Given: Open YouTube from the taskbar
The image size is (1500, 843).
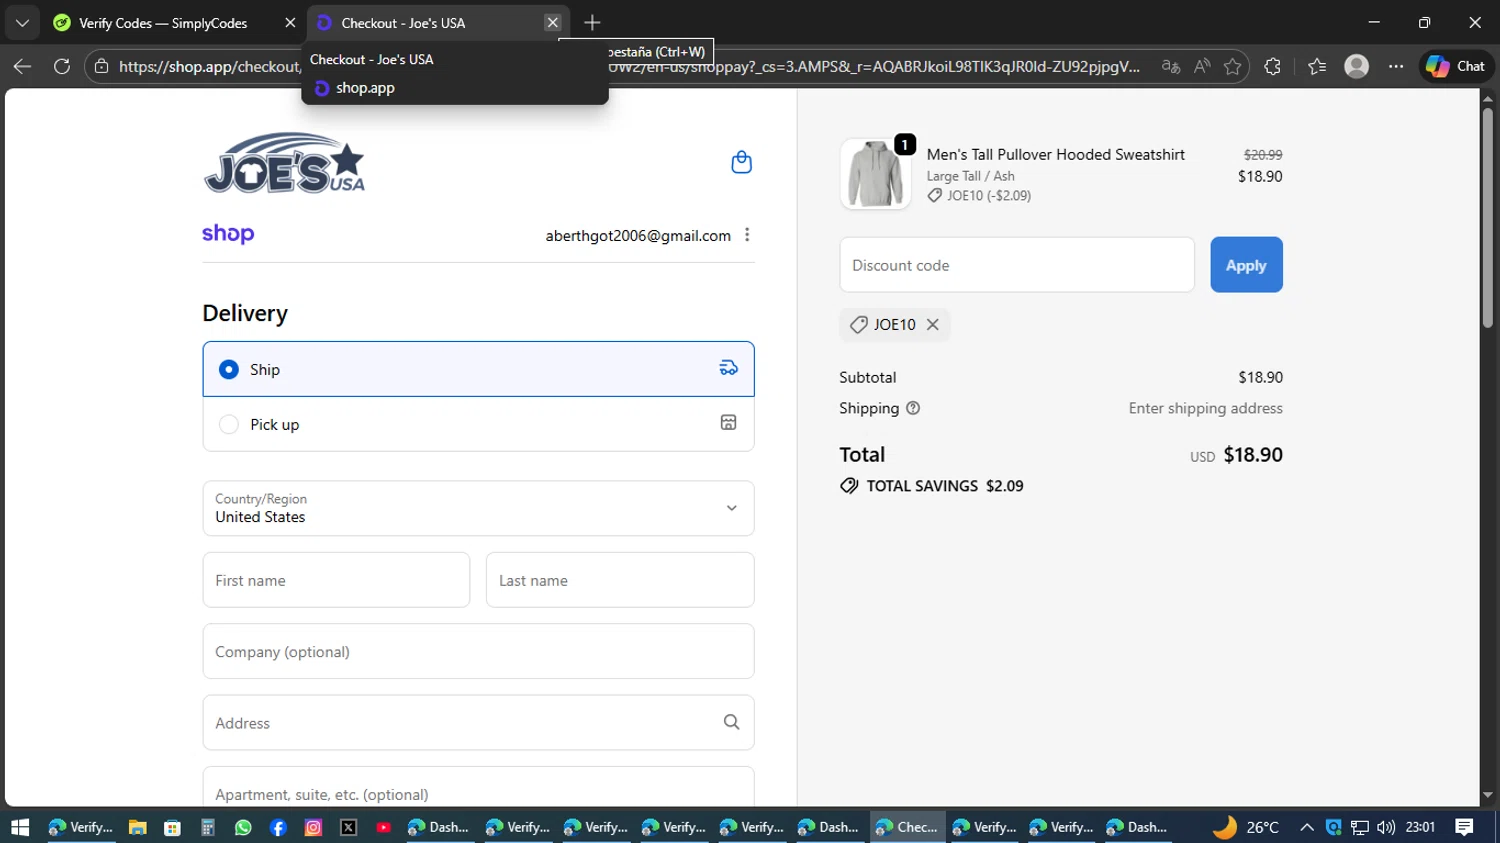Looking at the screenshot, I should click(383, 827).
